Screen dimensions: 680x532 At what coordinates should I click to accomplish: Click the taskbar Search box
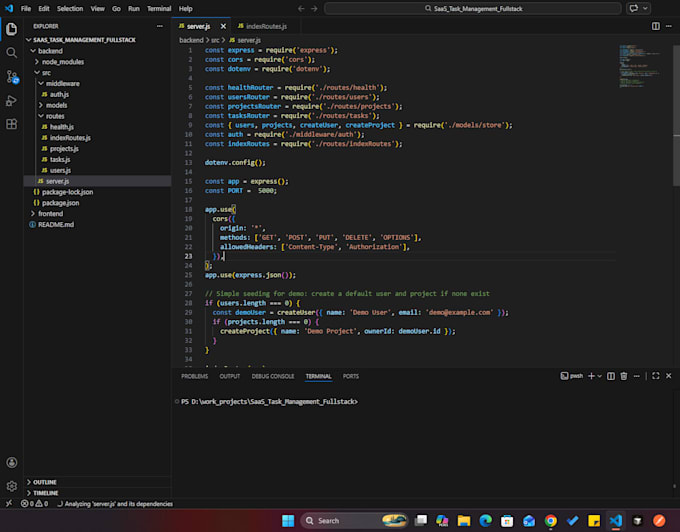tap(354, 520)
